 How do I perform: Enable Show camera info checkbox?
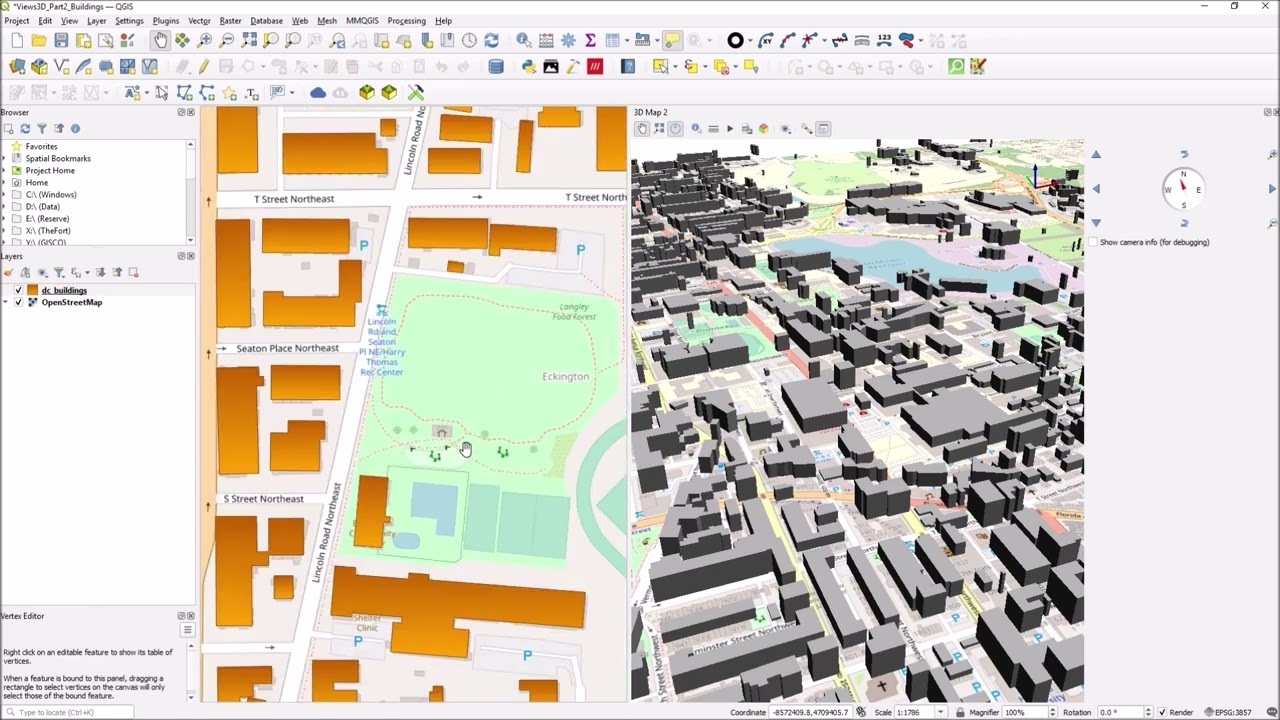(x=1093, y=242)
